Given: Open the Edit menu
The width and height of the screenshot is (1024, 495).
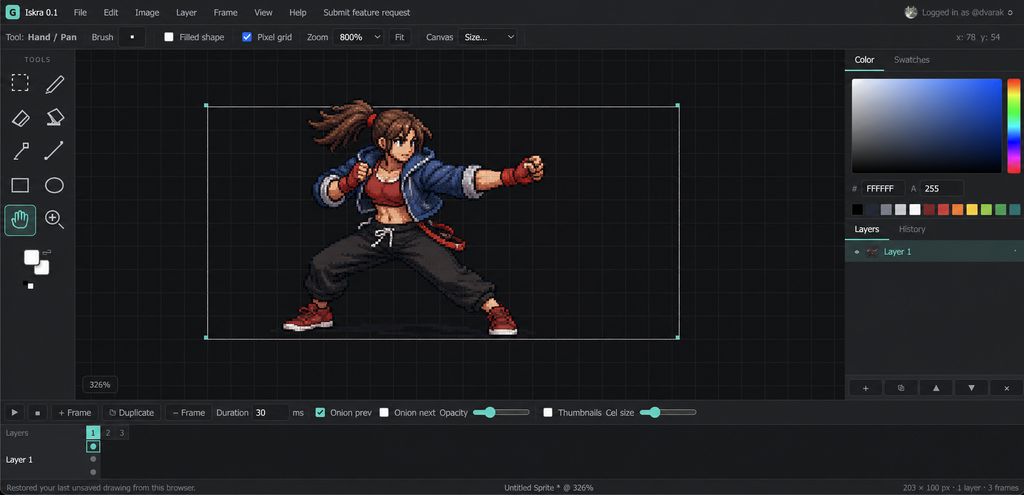Looking at the screenshot, I should 111,12.
